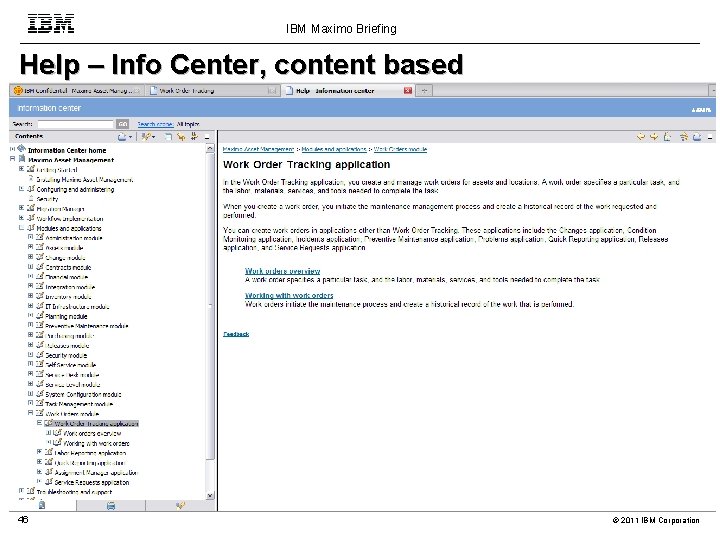This screenshot has height=540, width=720.
Task: Click Forward arrow in topic toolbar
Action: pos(654,136)
